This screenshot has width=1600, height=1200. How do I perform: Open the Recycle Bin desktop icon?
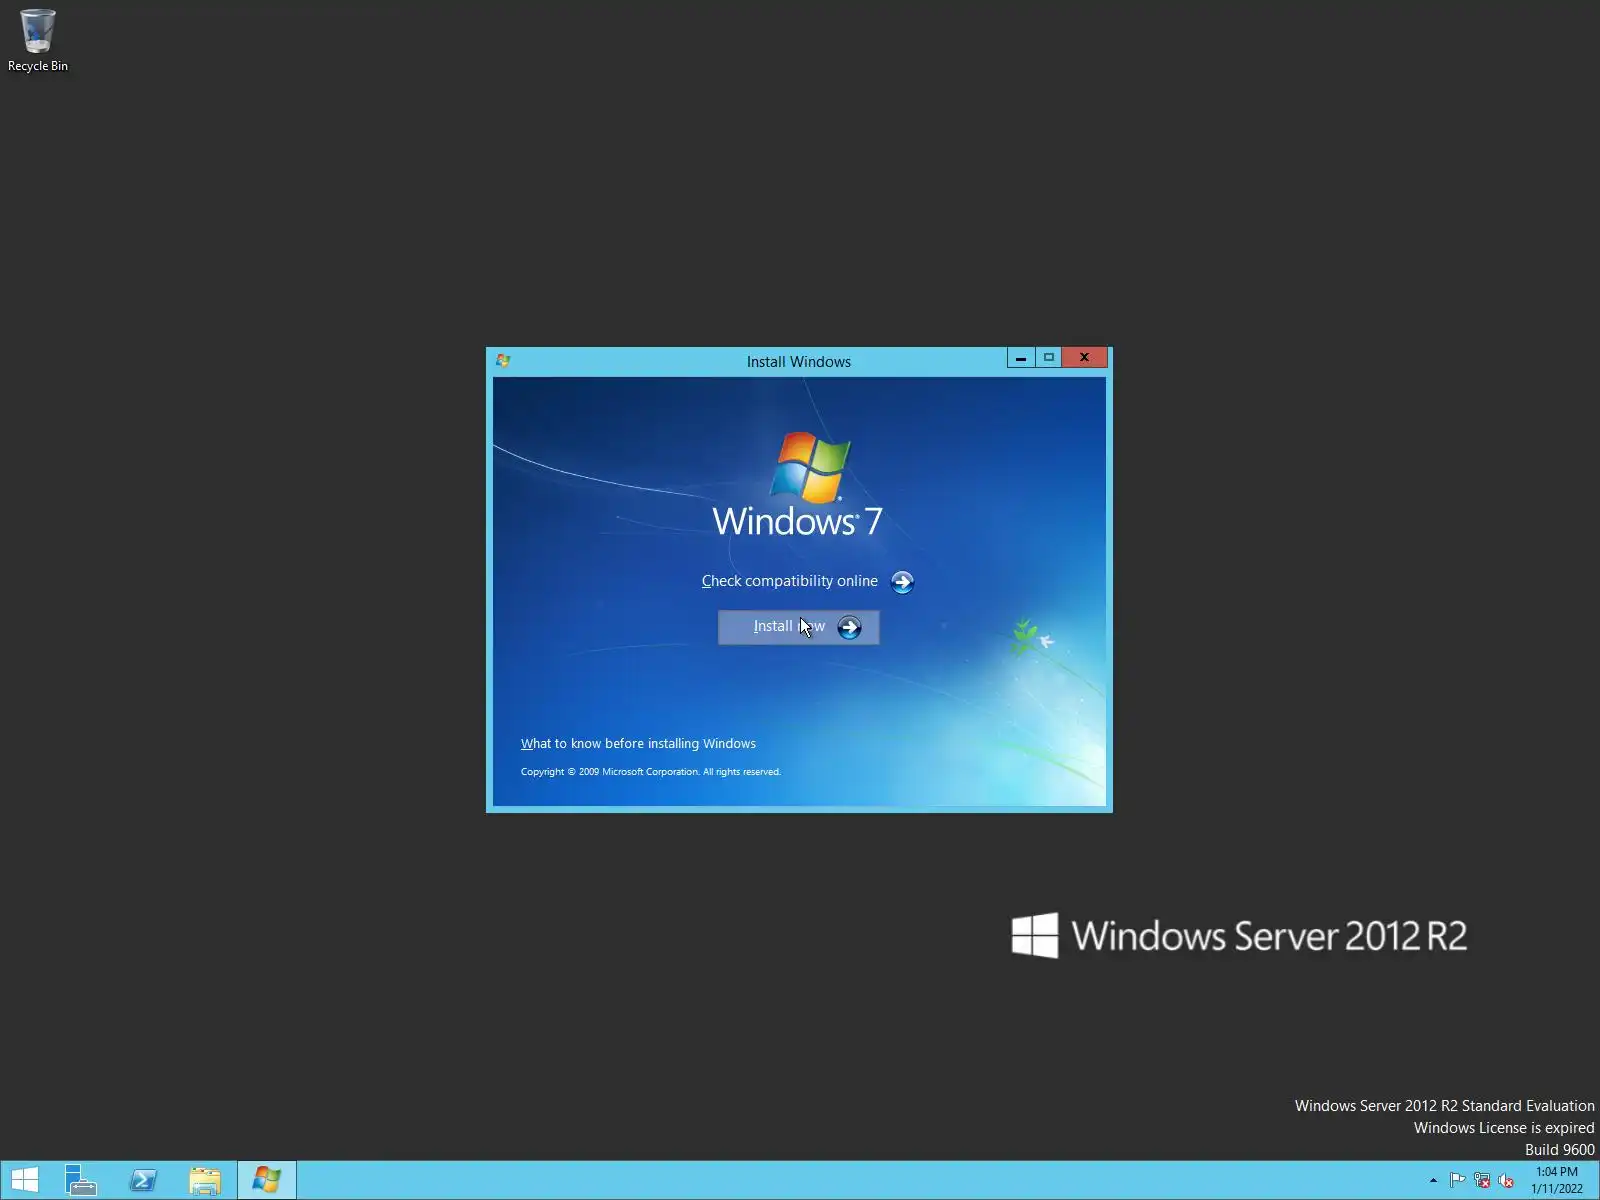38,41
